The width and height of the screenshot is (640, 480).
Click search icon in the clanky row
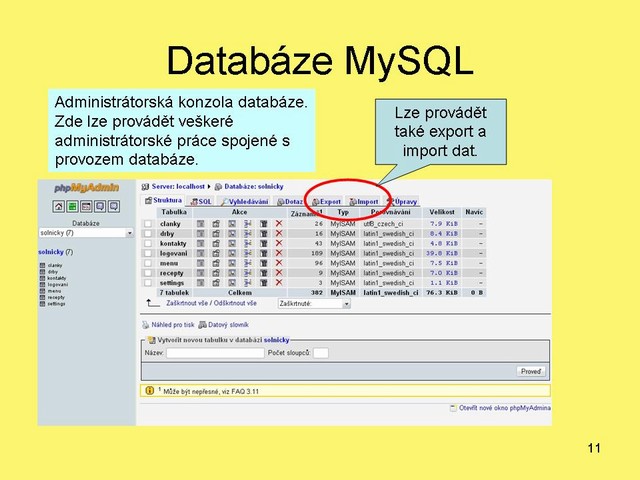232,224
